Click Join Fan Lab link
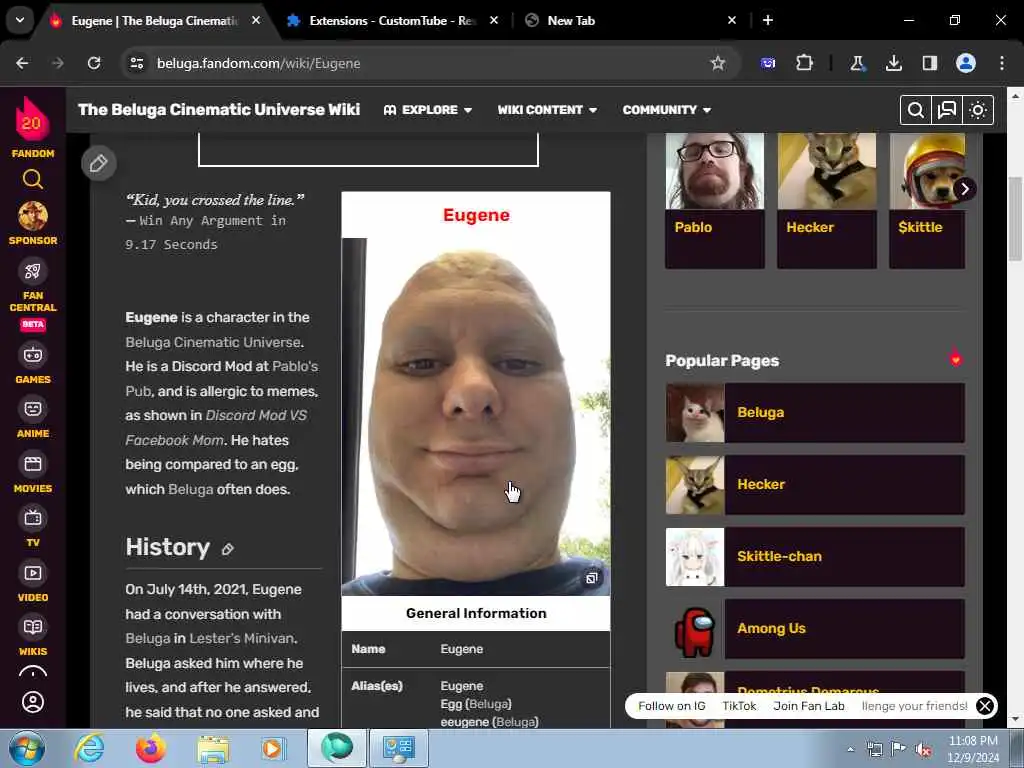The width and height of the screenshot is (1024, 768). click(x=809, y=706)
